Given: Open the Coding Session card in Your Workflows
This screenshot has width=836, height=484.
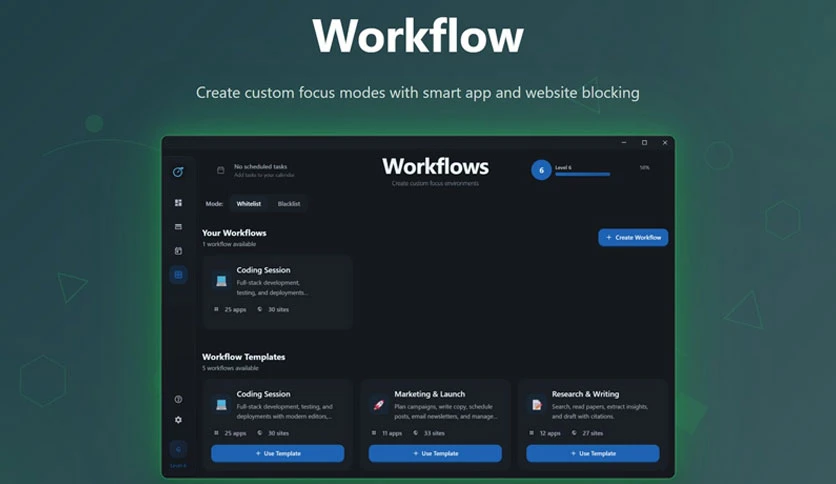Looking at the screenshot, I should 277,292.
